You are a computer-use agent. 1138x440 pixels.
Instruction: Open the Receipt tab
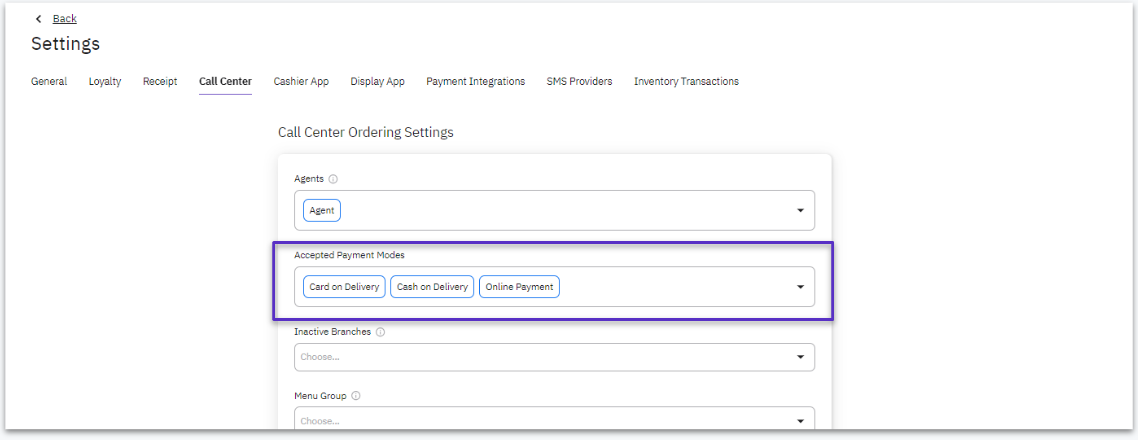click(160, 81)
